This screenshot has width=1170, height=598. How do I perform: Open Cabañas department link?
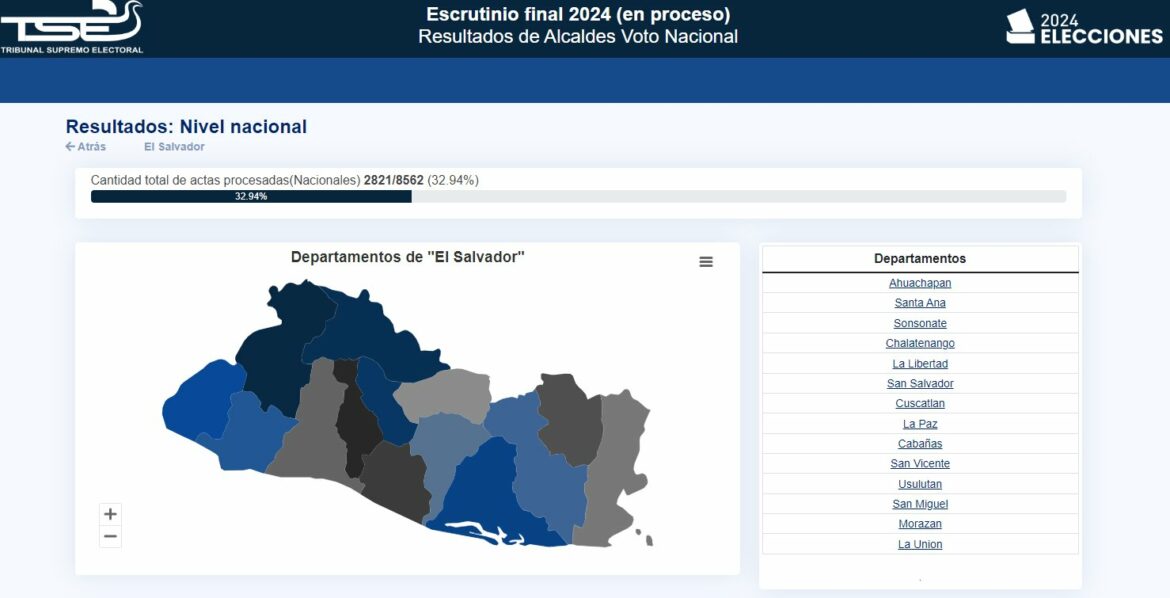coord(920,443)
